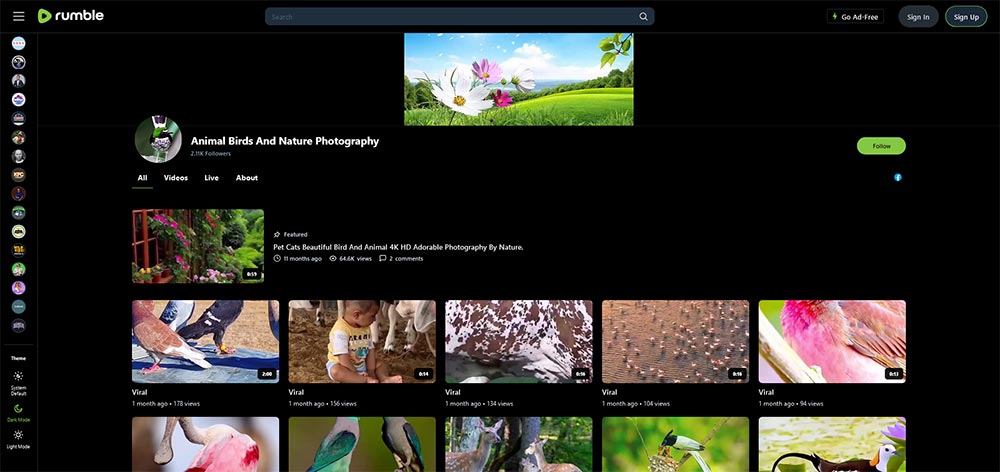The width and height of the screenshot is (1000, 472).
Task: Open the hamburger navigation menu
Action: pos(18,17)
